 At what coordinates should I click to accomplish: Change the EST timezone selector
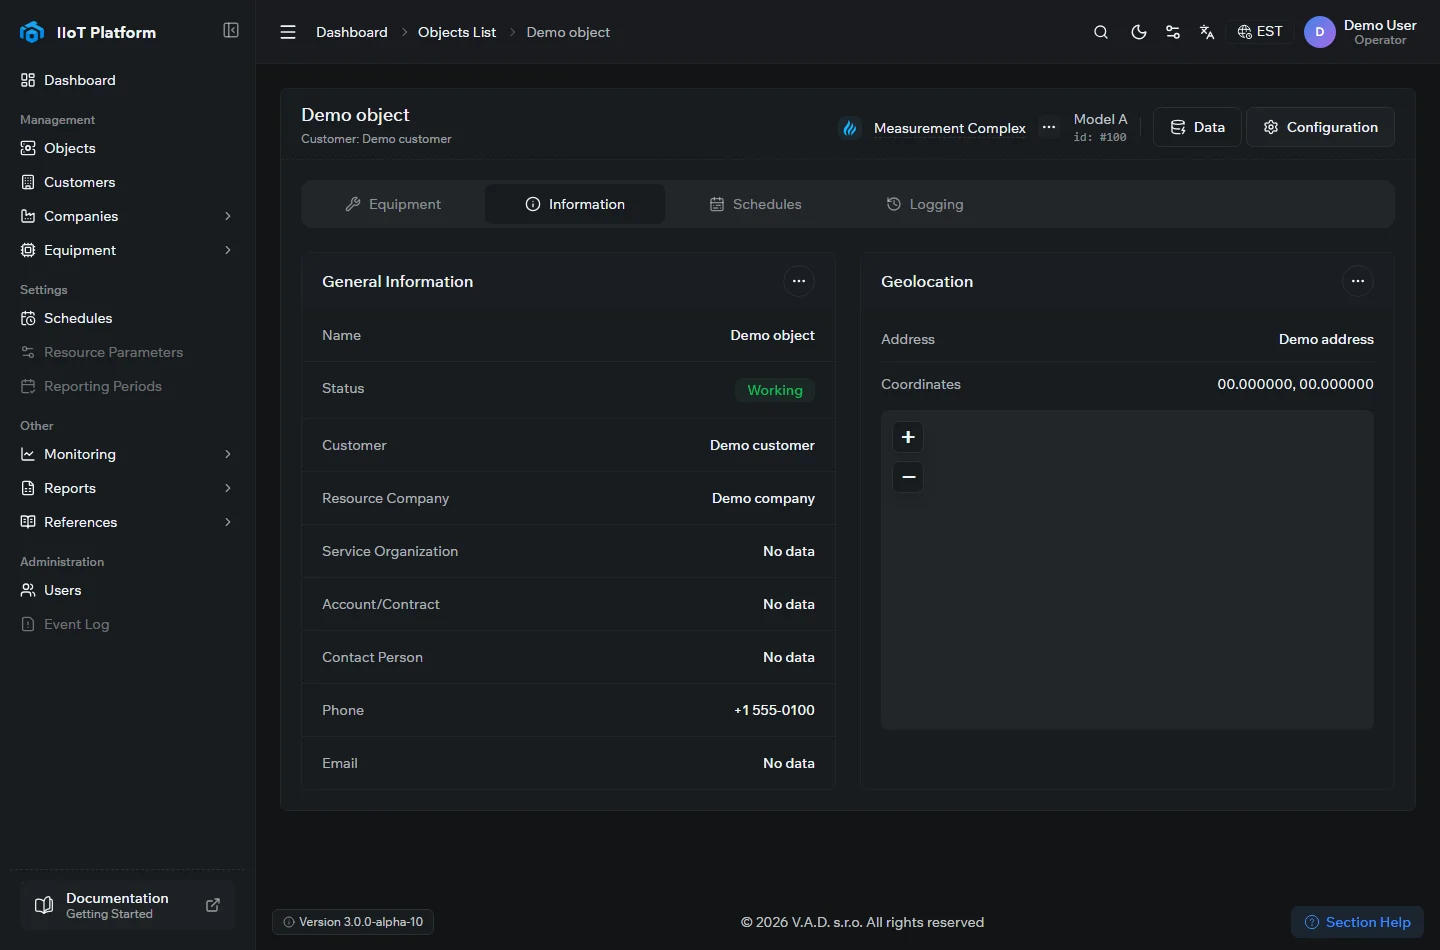tap(1260, 32)
